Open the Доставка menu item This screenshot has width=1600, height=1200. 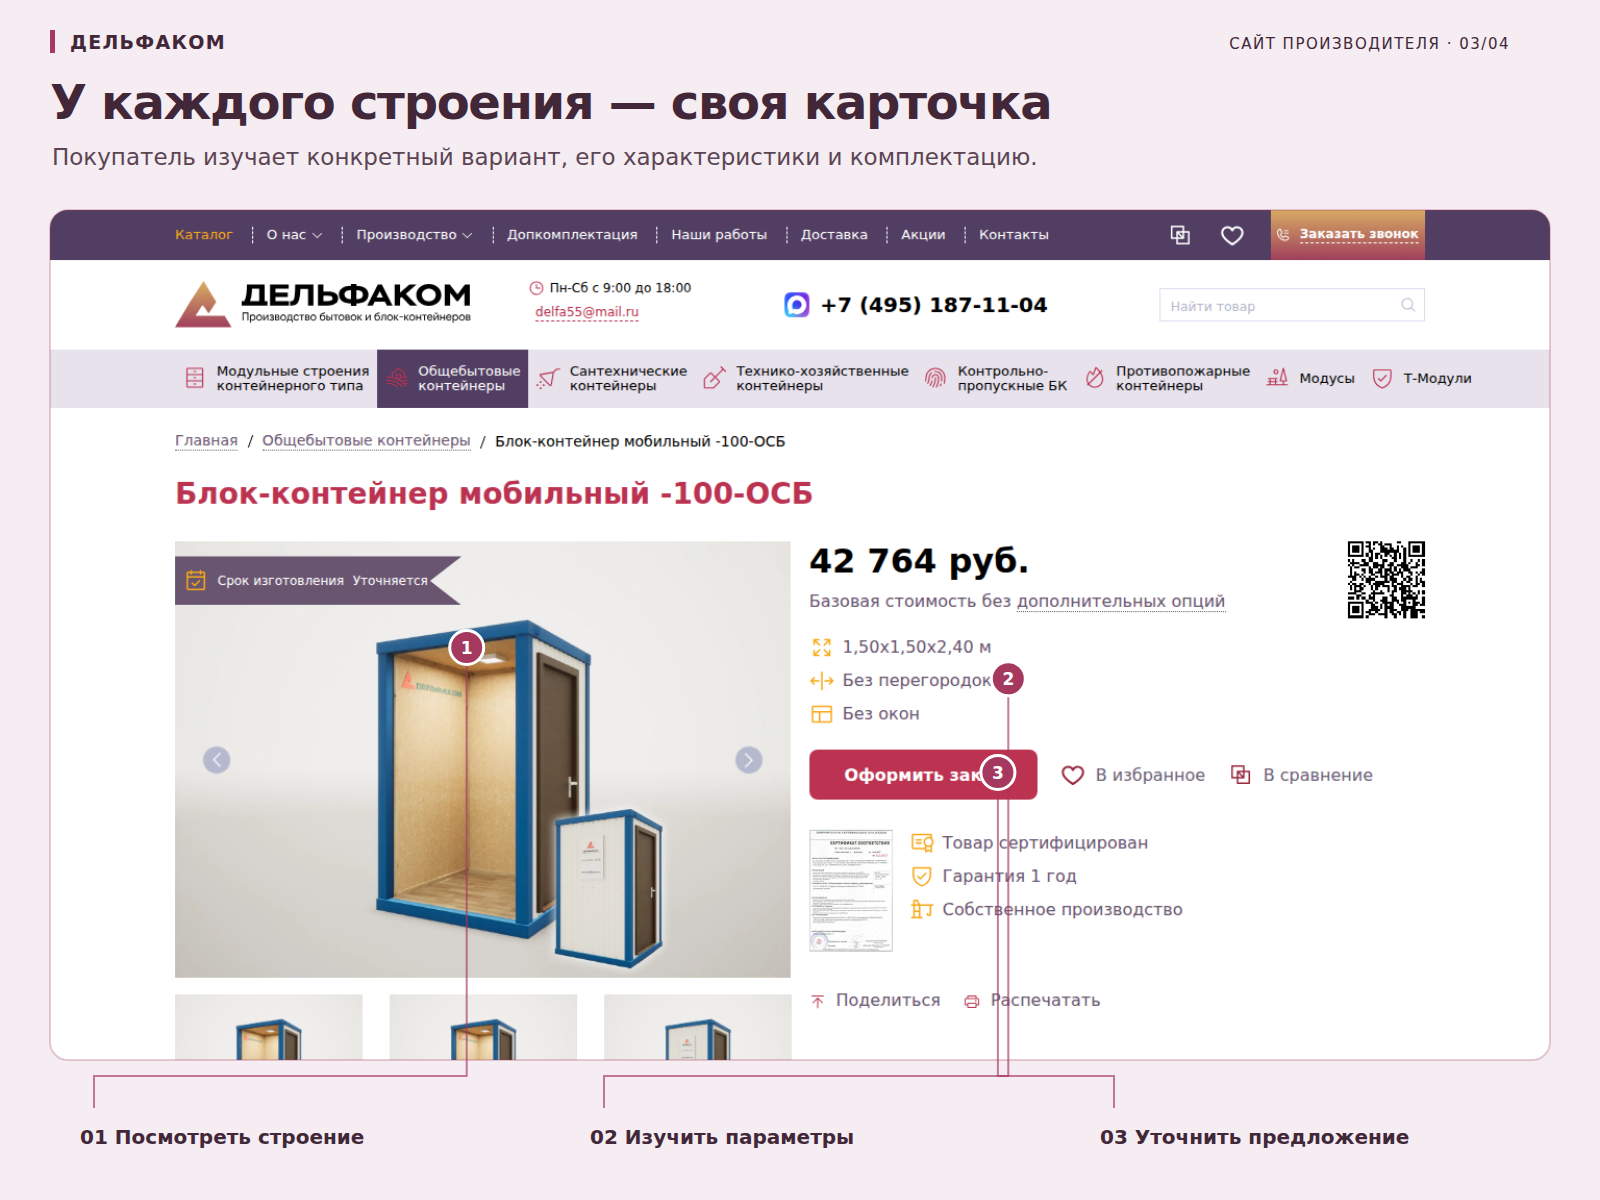point(834,235)
